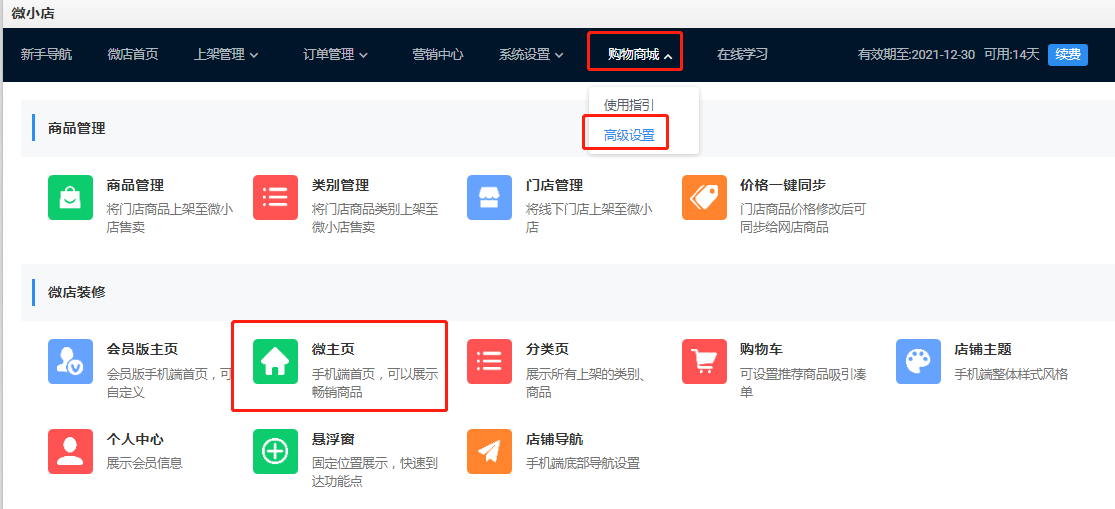
Task: Open the 价格一键同步 orange tag icon
Action: (704, 198)
